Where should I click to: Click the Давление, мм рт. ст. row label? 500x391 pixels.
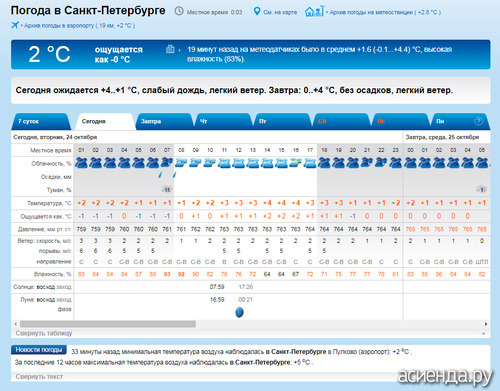pyautogui.click(x=44, y=229)
